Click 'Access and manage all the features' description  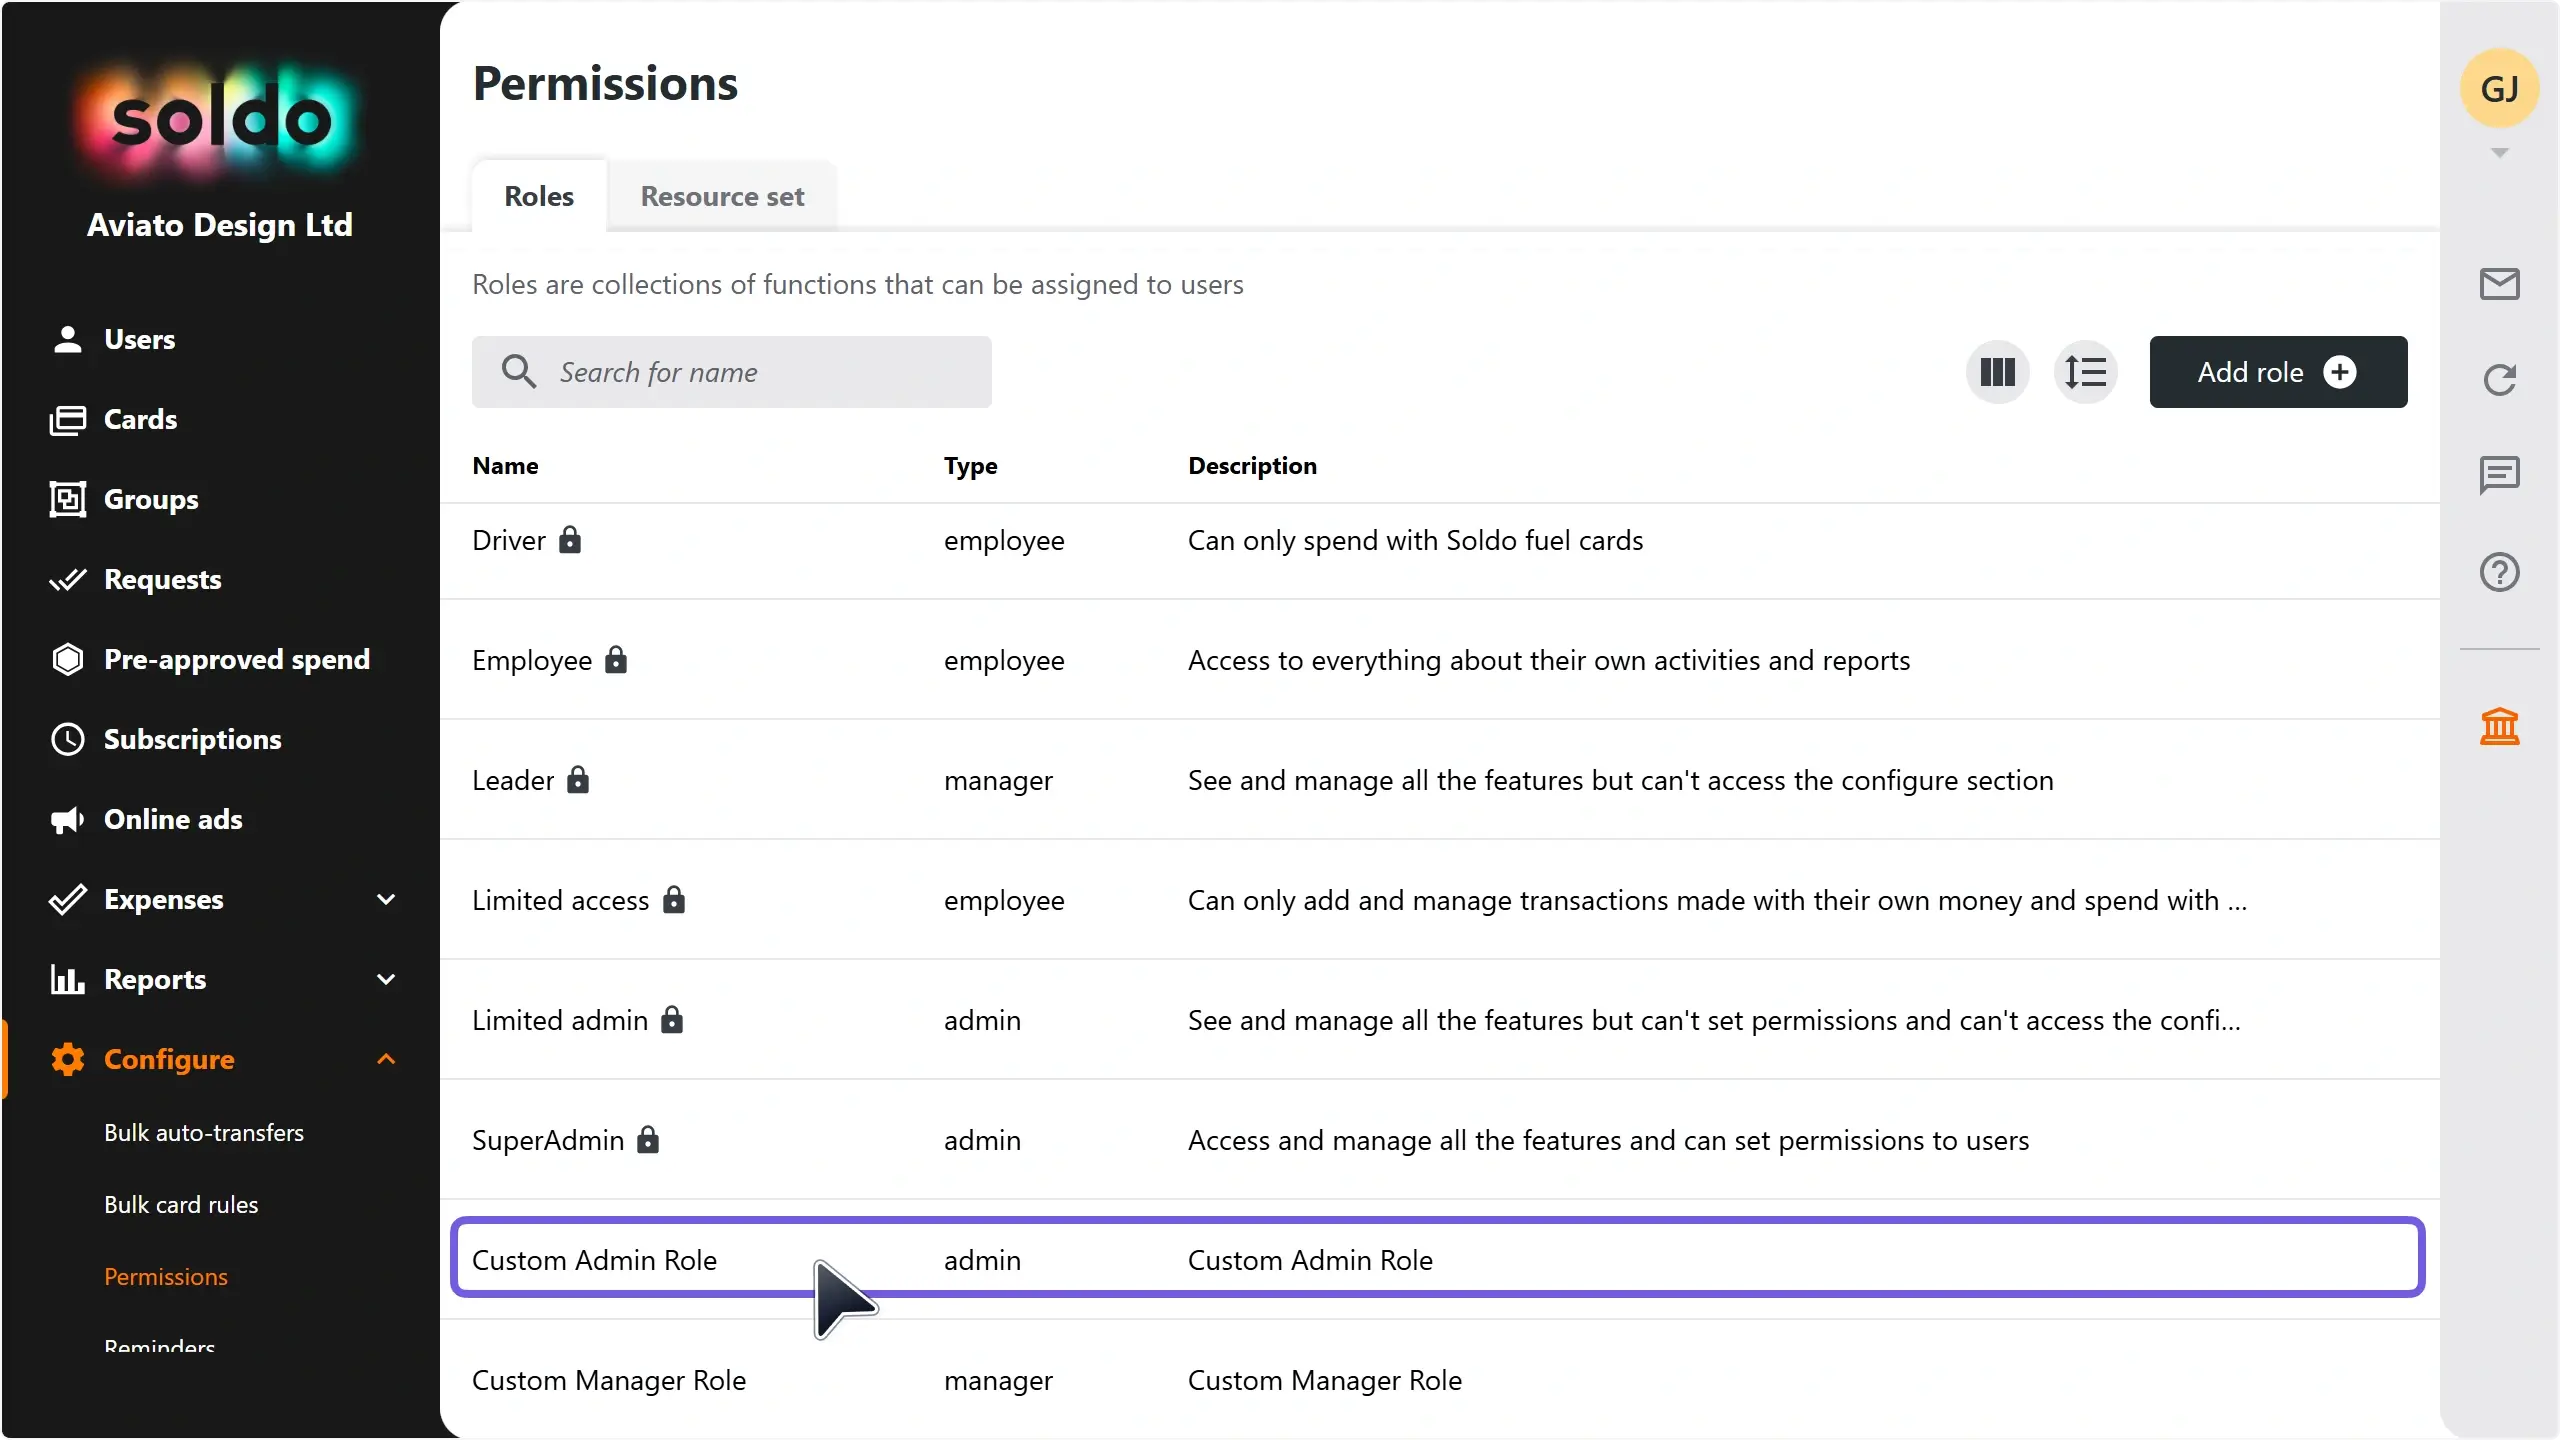point(1608,1140)
